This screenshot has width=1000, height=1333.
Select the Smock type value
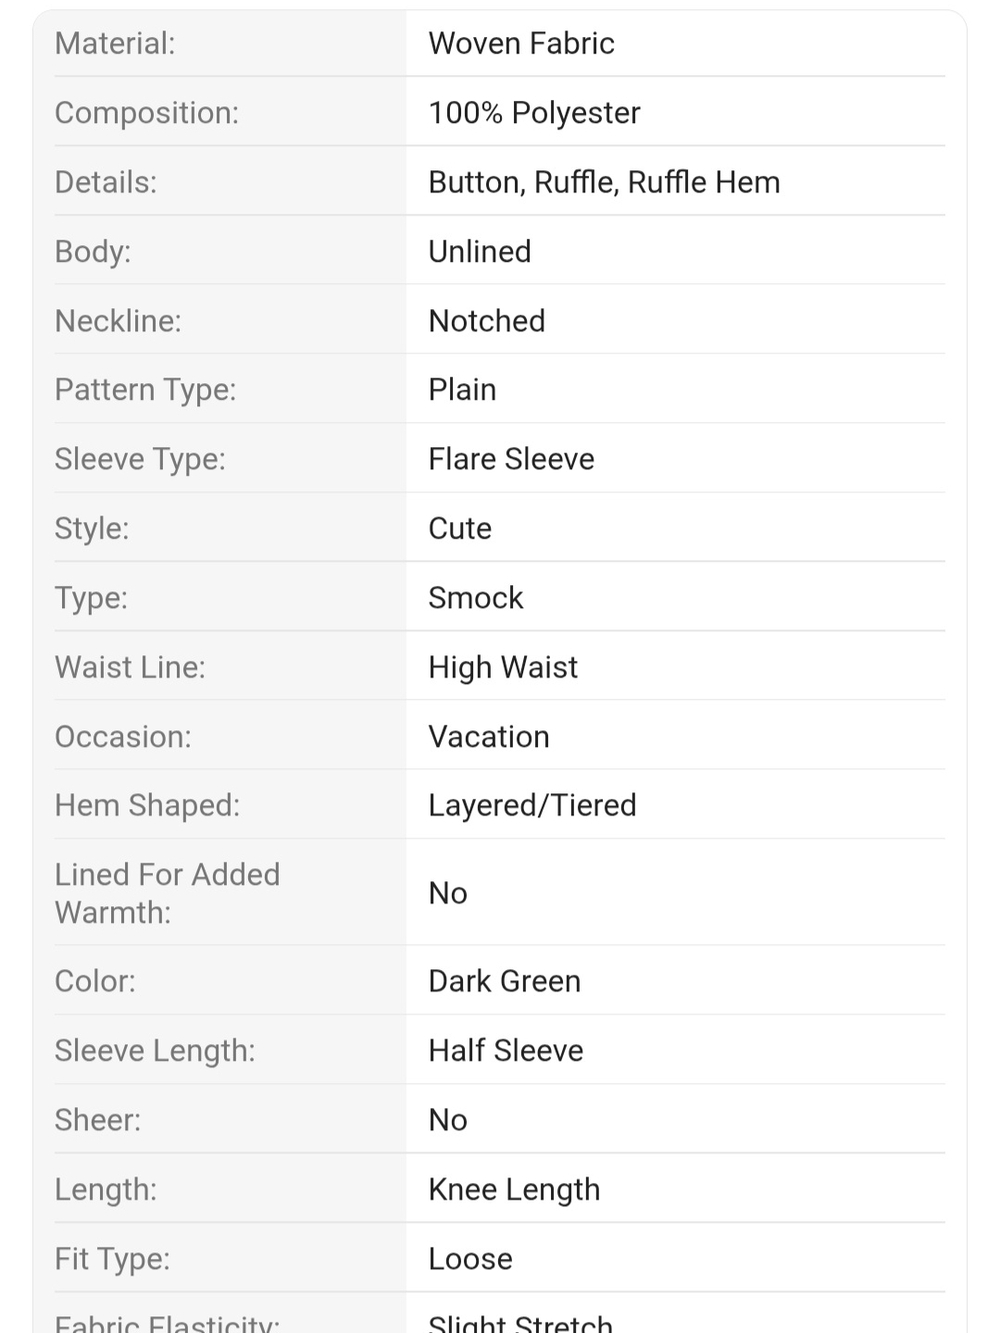click(475, 597)
